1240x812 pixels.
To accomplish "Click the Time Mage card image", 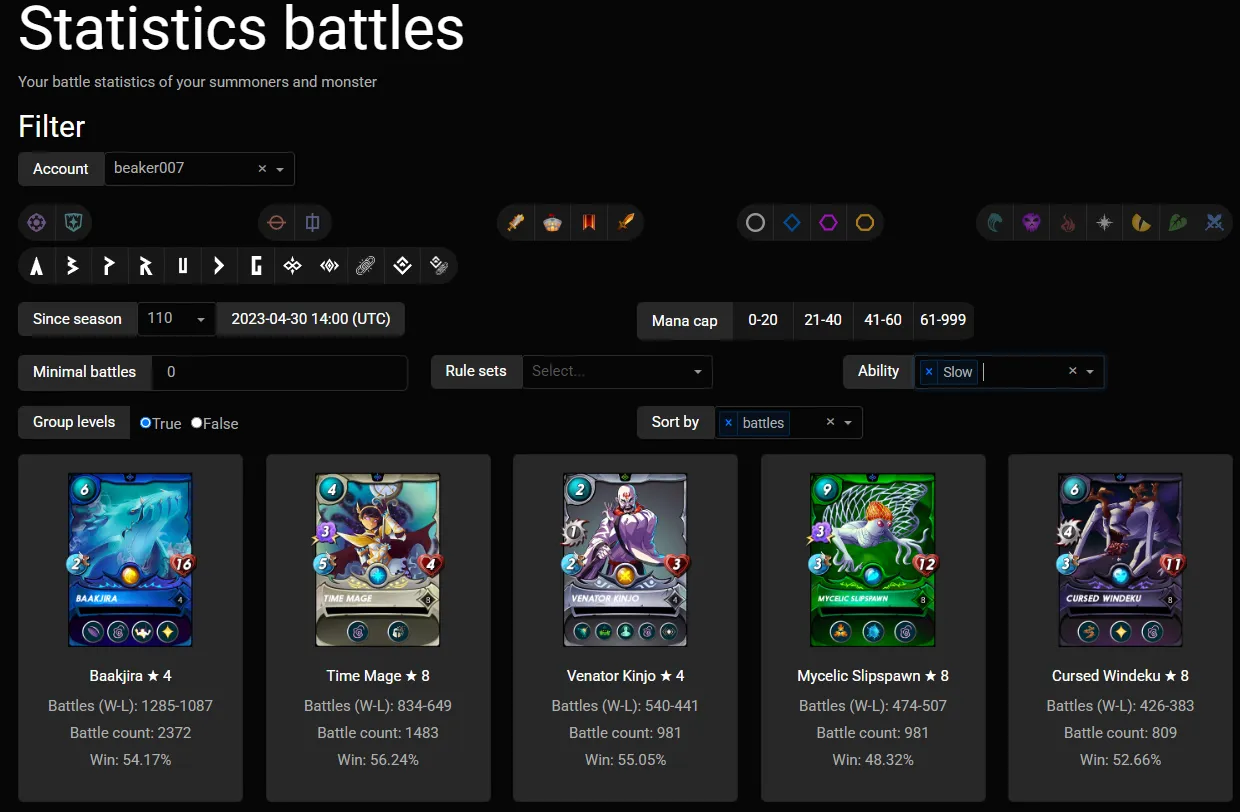I will 378,560.
